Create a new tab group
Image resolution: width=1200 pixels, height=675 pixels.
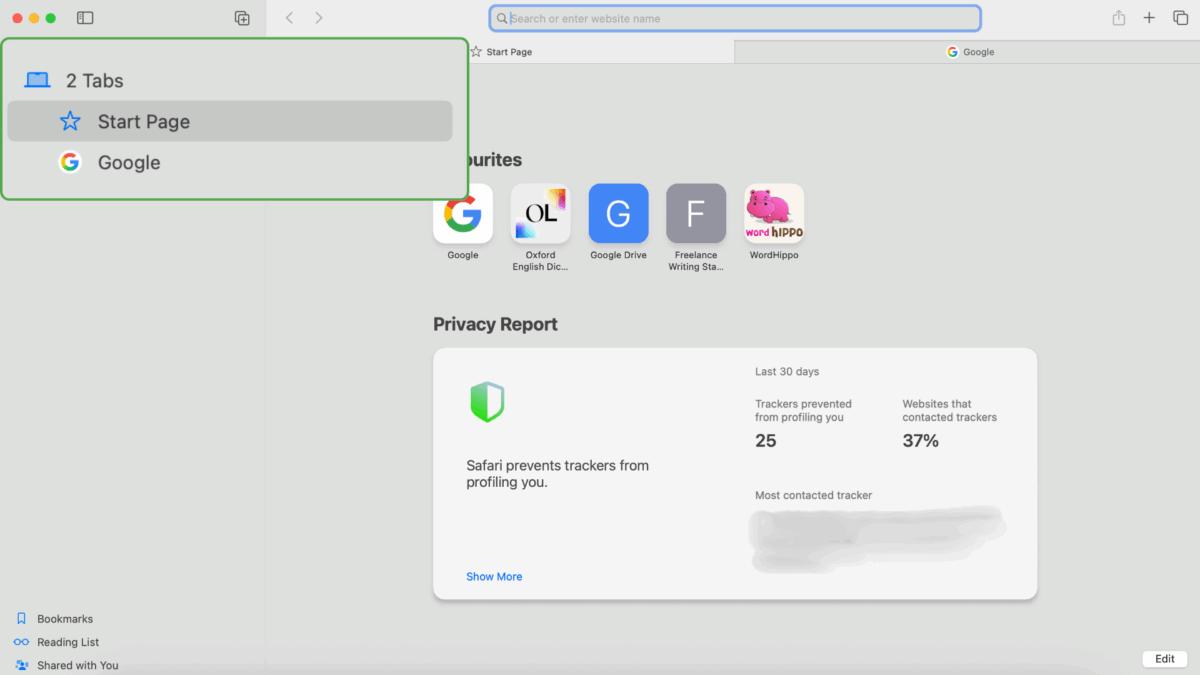(242, 18)
